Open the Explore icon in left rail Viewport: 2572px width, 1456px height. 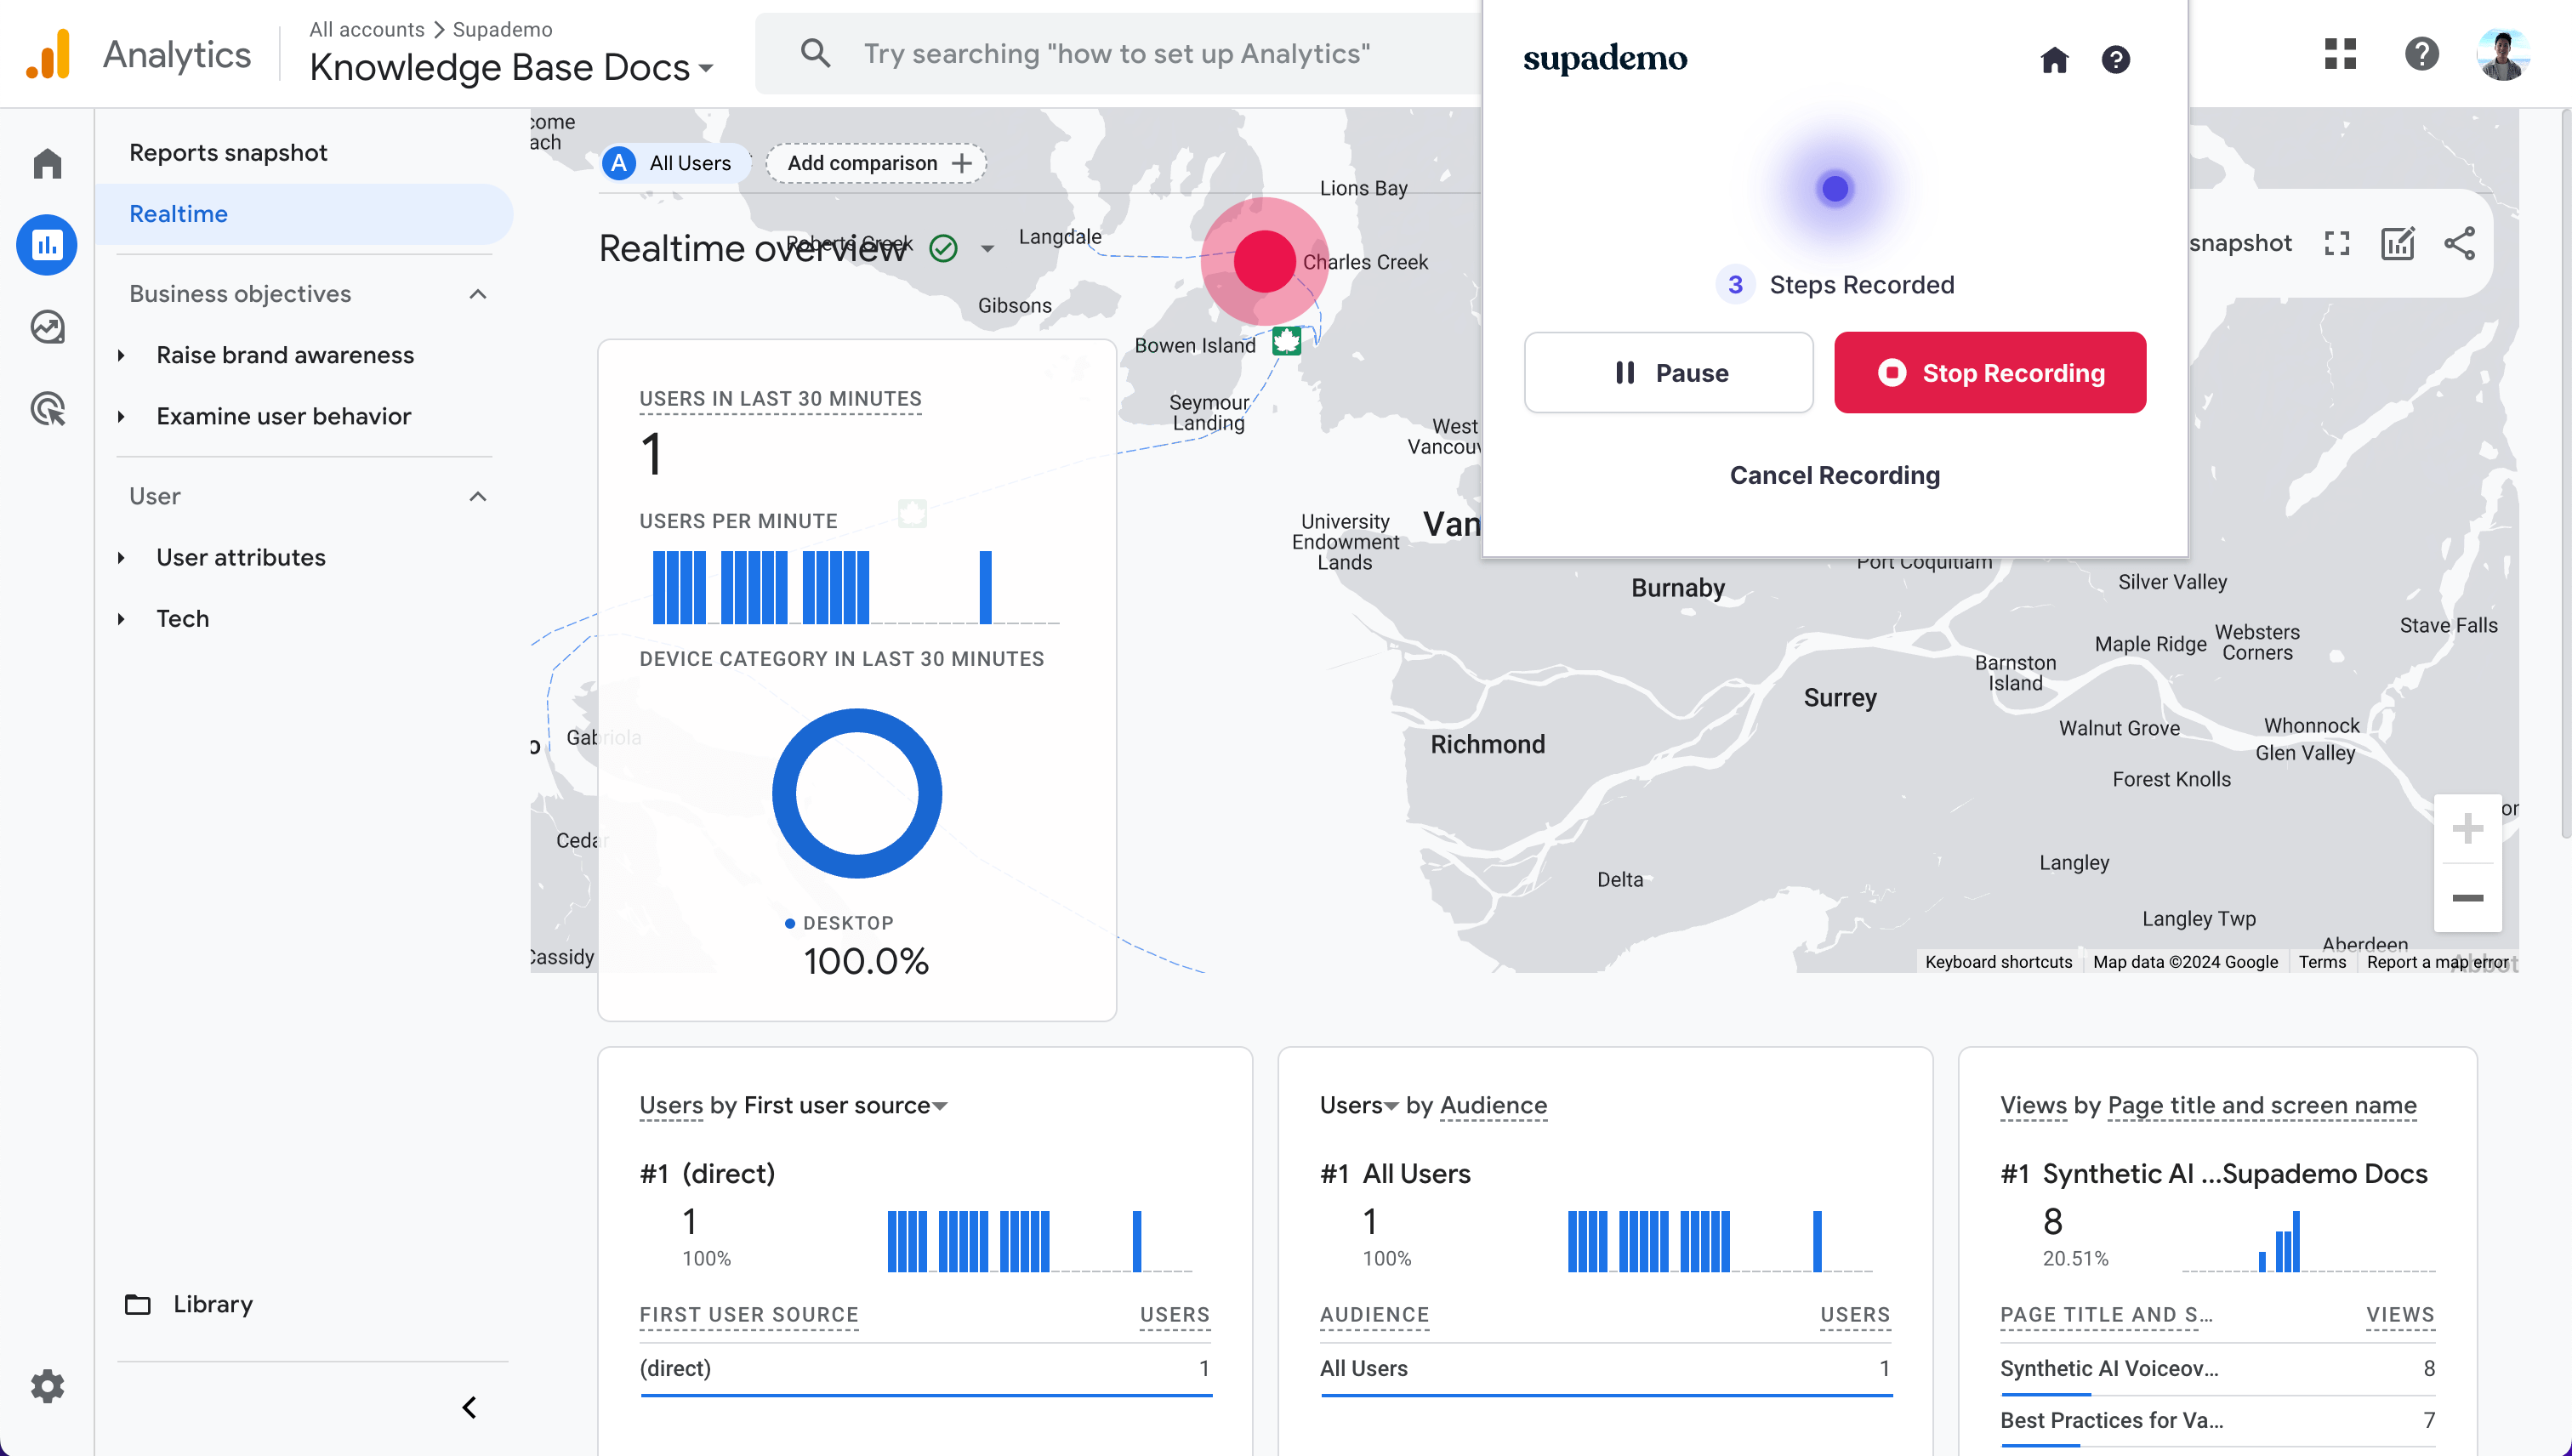pyautogui.click(x=47, y=327)
